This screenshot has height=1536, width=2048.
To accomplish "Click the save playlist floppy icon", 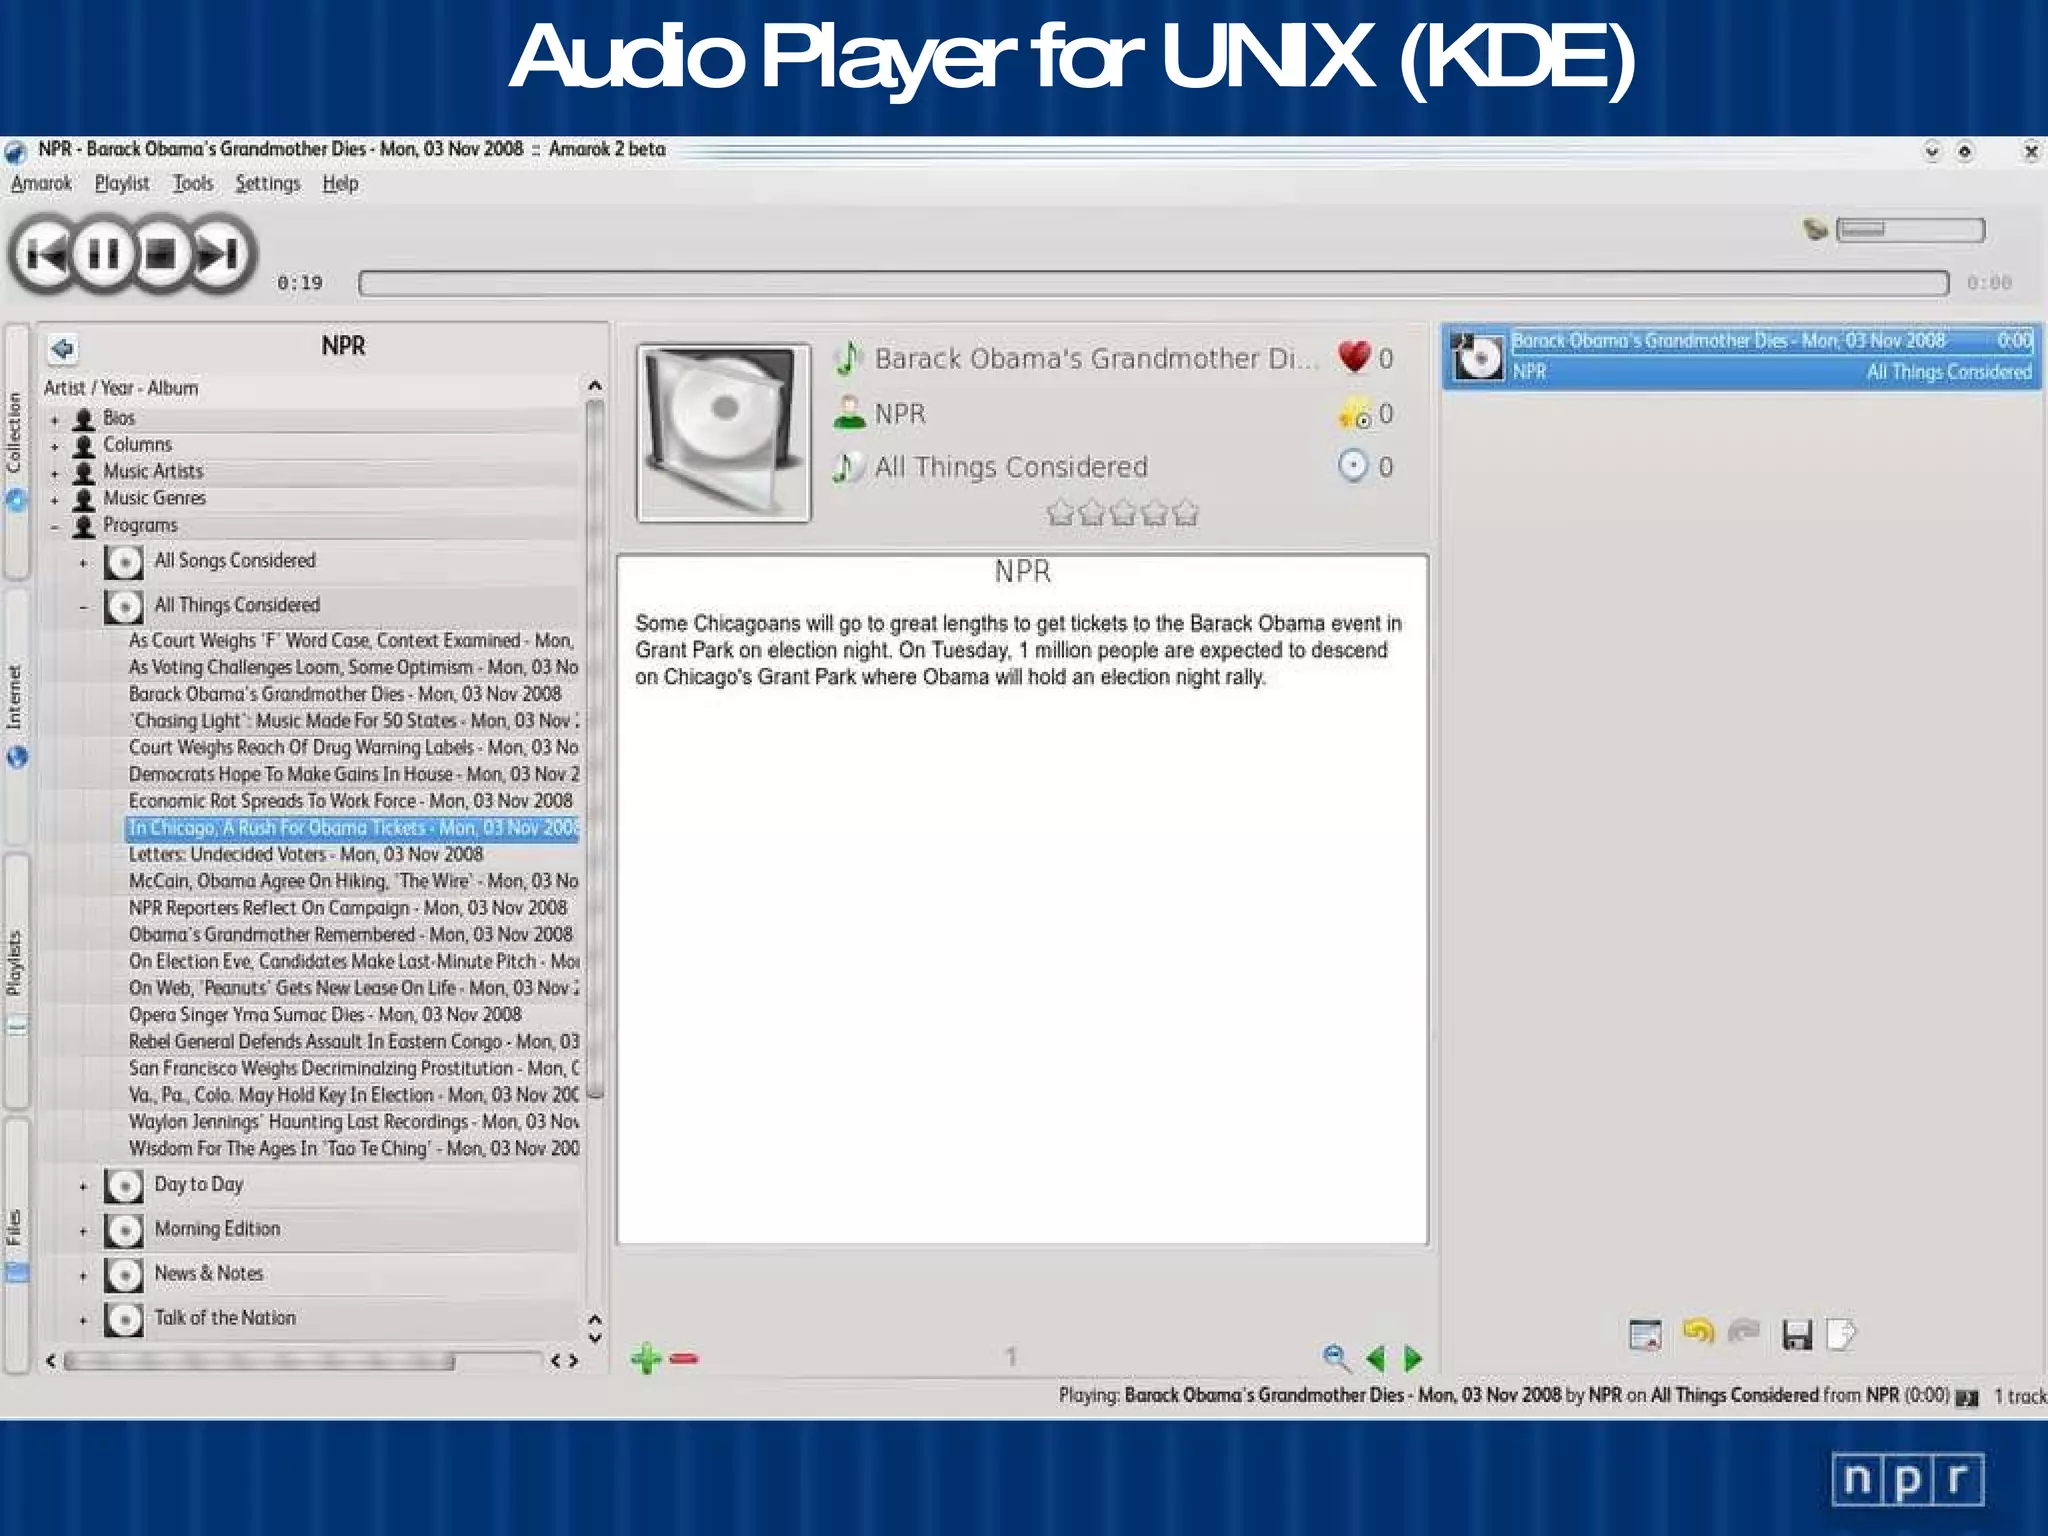I will pyautogui.click(x=1796, y=1334).
